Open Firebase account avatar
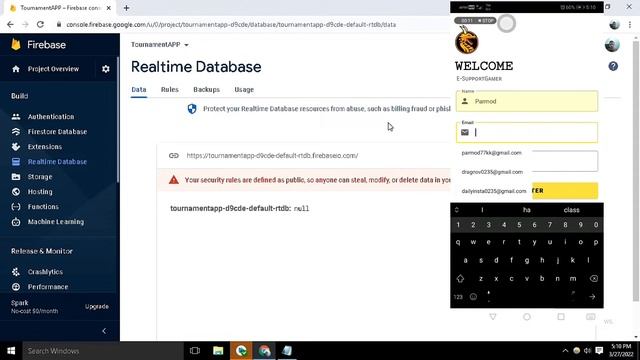640x360 pixels. [612, 44]
